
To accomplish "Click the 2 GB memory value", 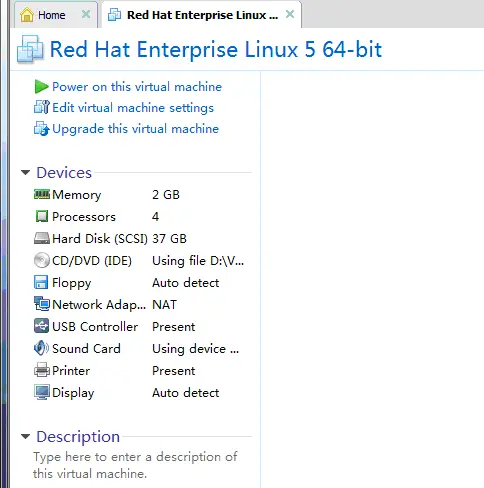I will click(x=166, y=195).
